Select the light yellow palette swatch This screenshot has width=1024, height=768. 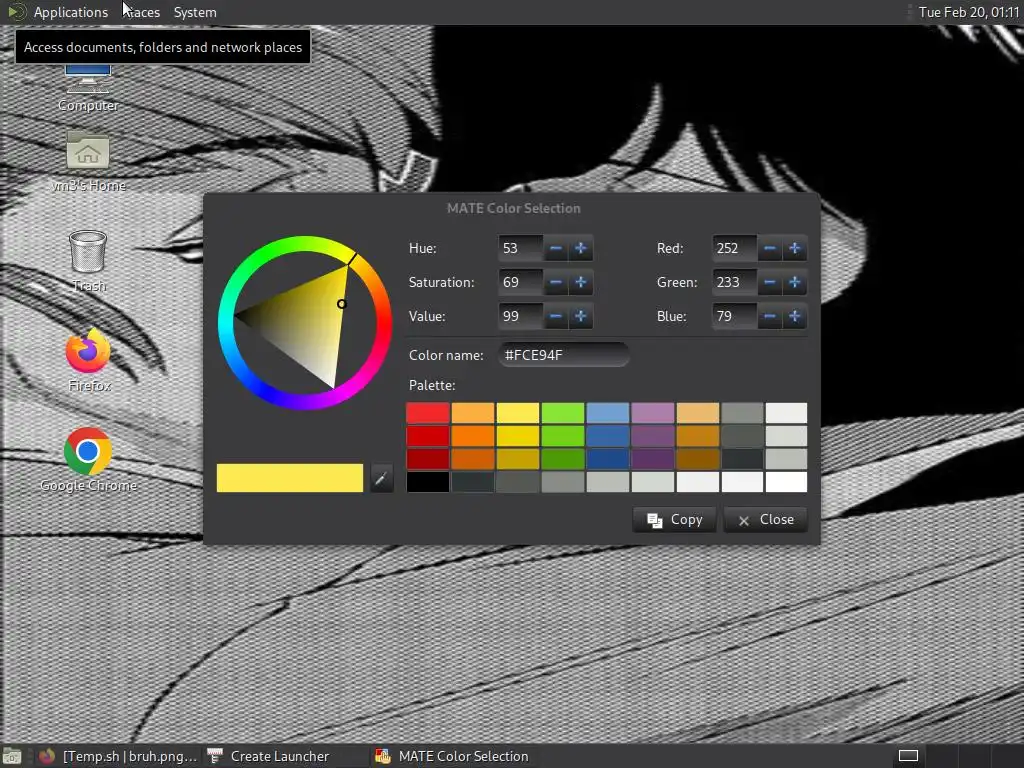[x=518, y=413]
